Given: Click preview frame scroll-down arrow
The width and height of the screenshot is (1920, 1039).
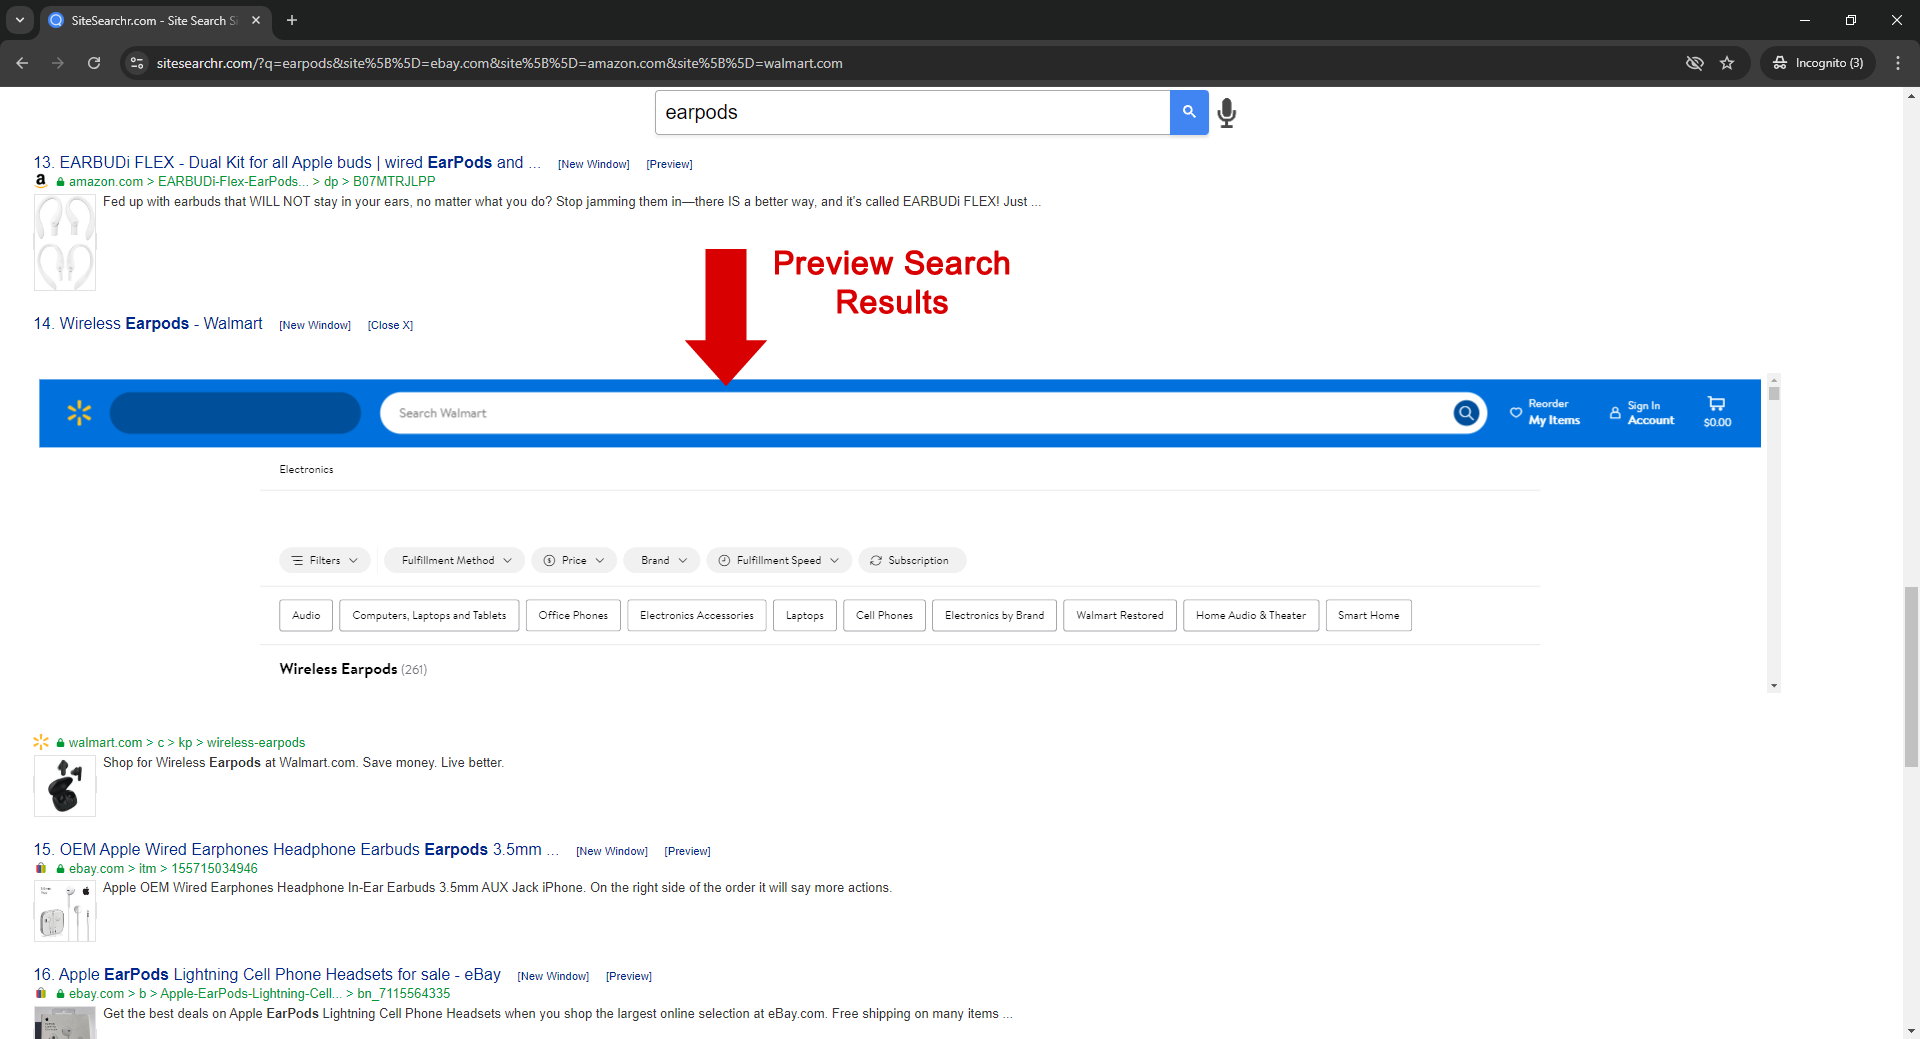Looking at the screenshot, I should (1774, 685).
